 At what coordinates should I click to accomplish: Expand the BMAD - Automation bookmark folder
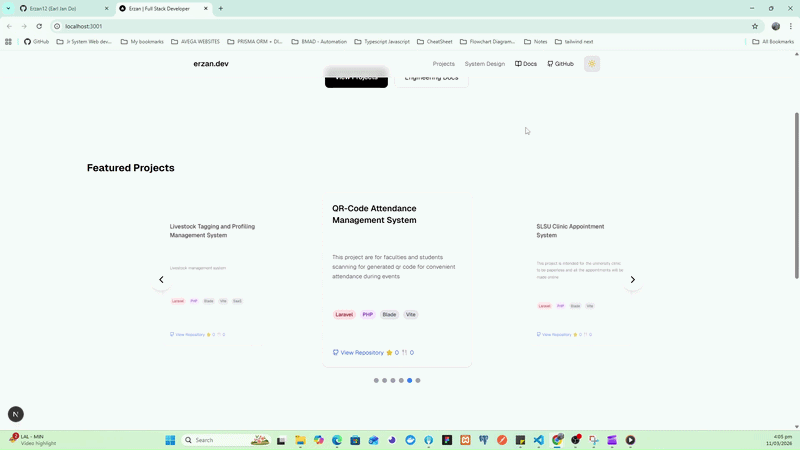(x=319, y=42)
